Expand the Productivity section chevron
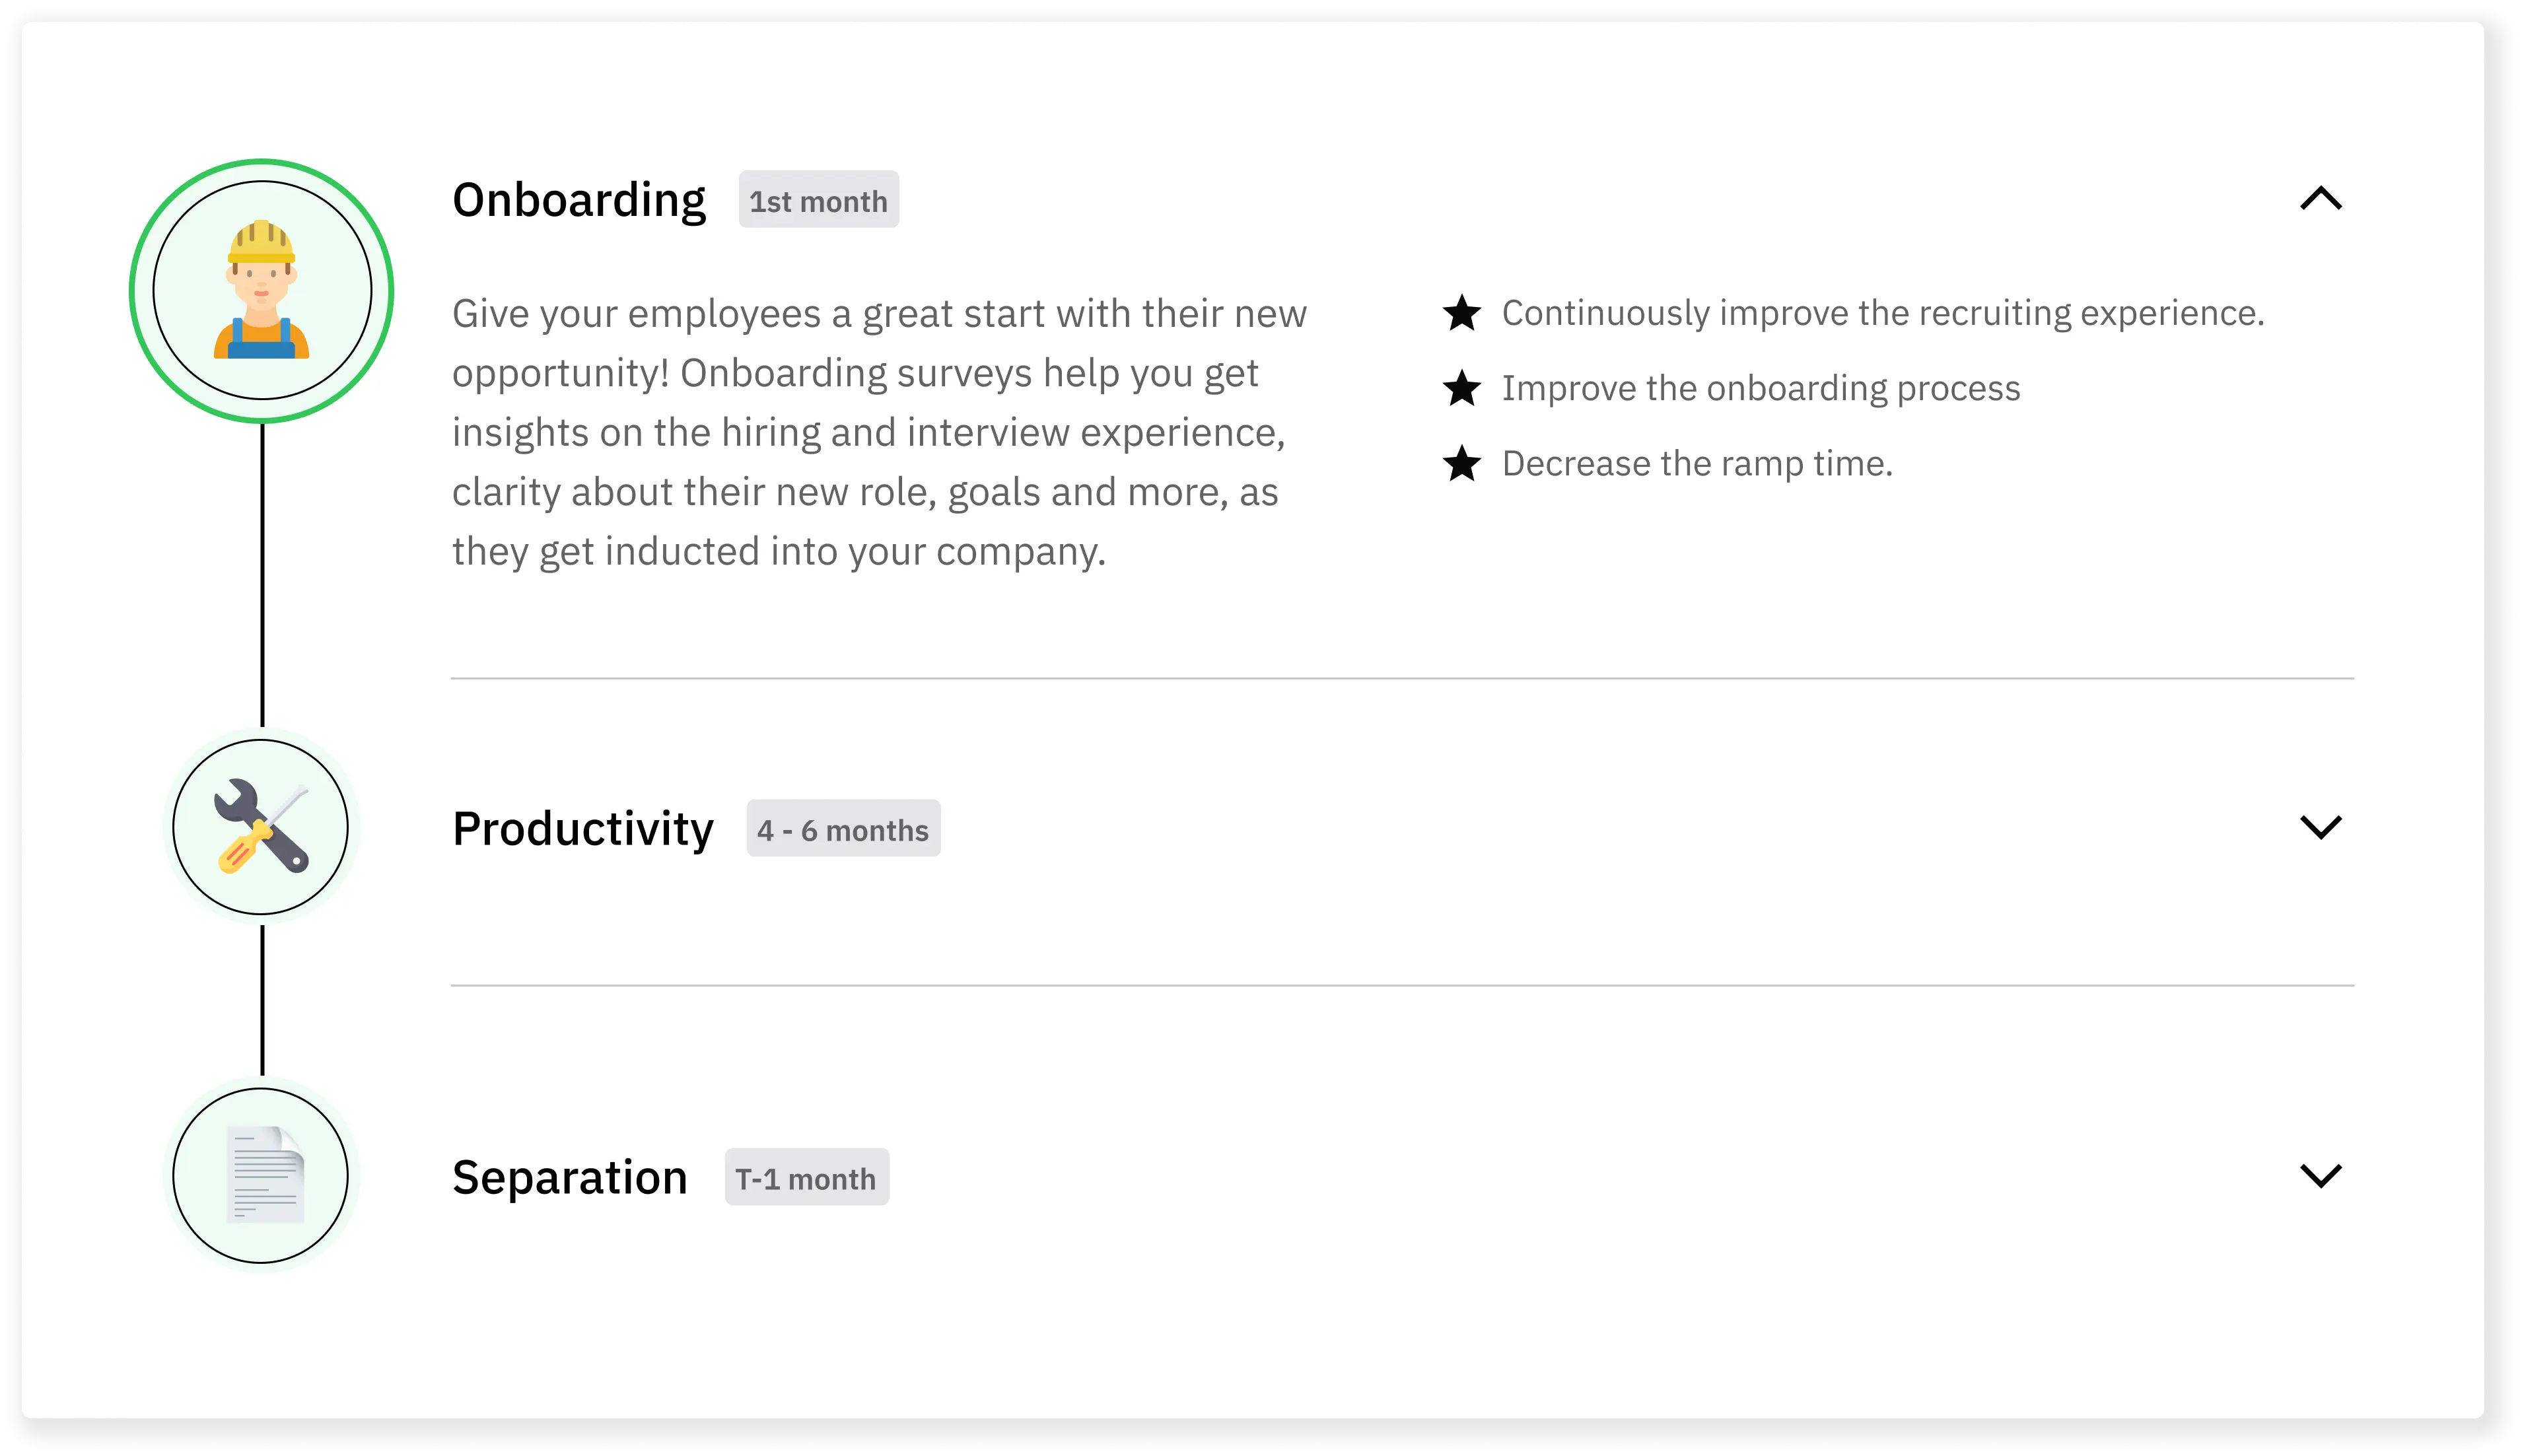This screenshot has width=2522, height=1456. [2320, 827]
